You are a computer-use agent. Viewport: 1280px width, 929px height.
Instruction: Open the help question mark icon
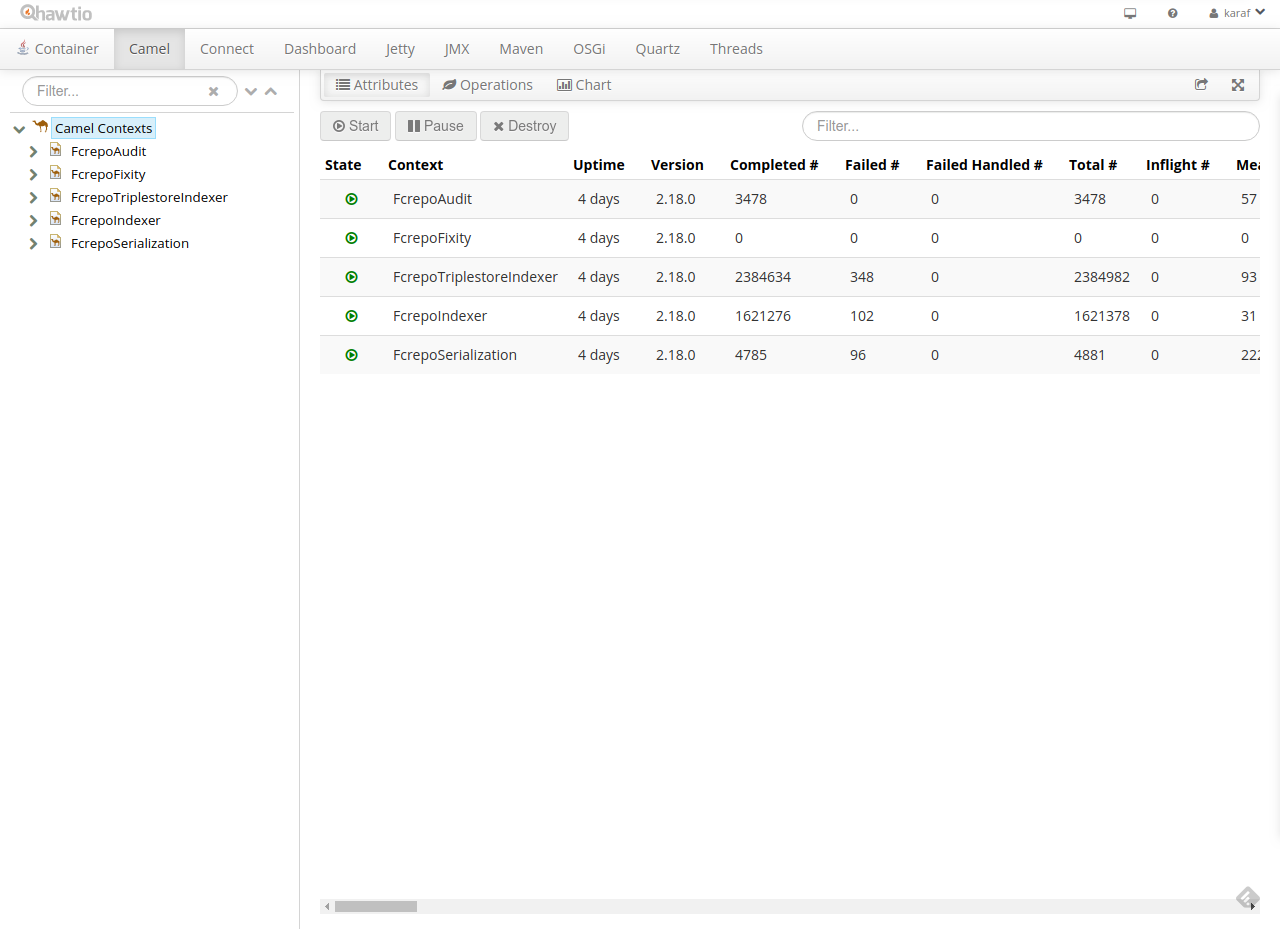(1172, 14)
